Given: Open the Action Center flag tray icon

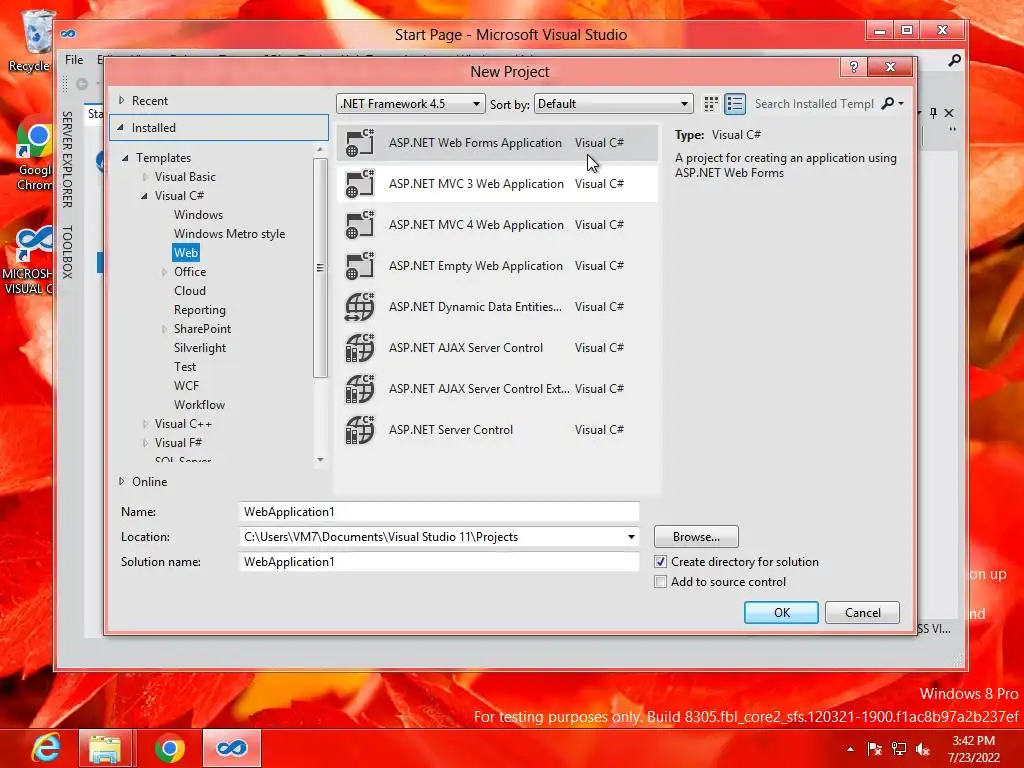Looking at the screenshot, I should click(874, 749).
